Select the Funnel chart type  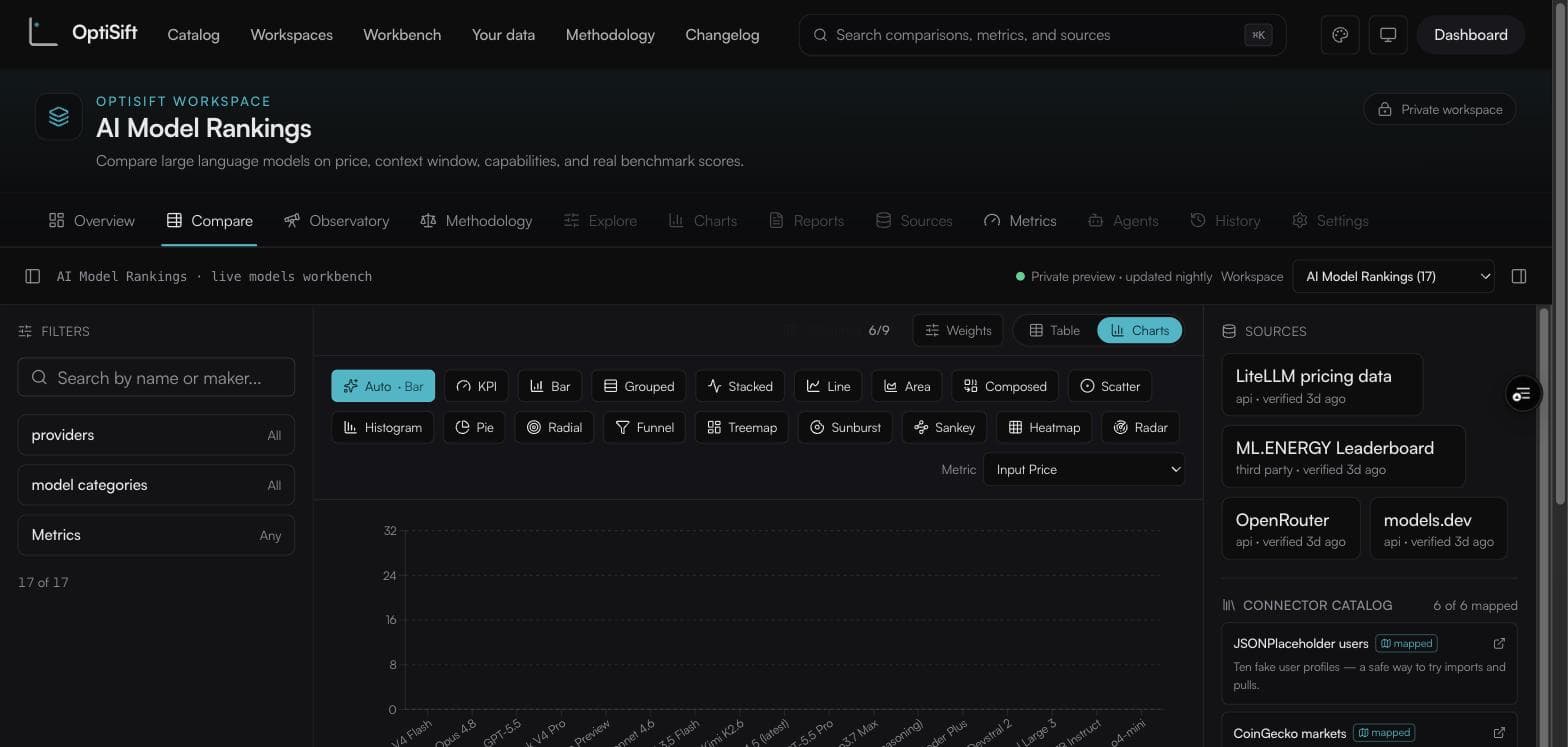[x=644, y=427]
